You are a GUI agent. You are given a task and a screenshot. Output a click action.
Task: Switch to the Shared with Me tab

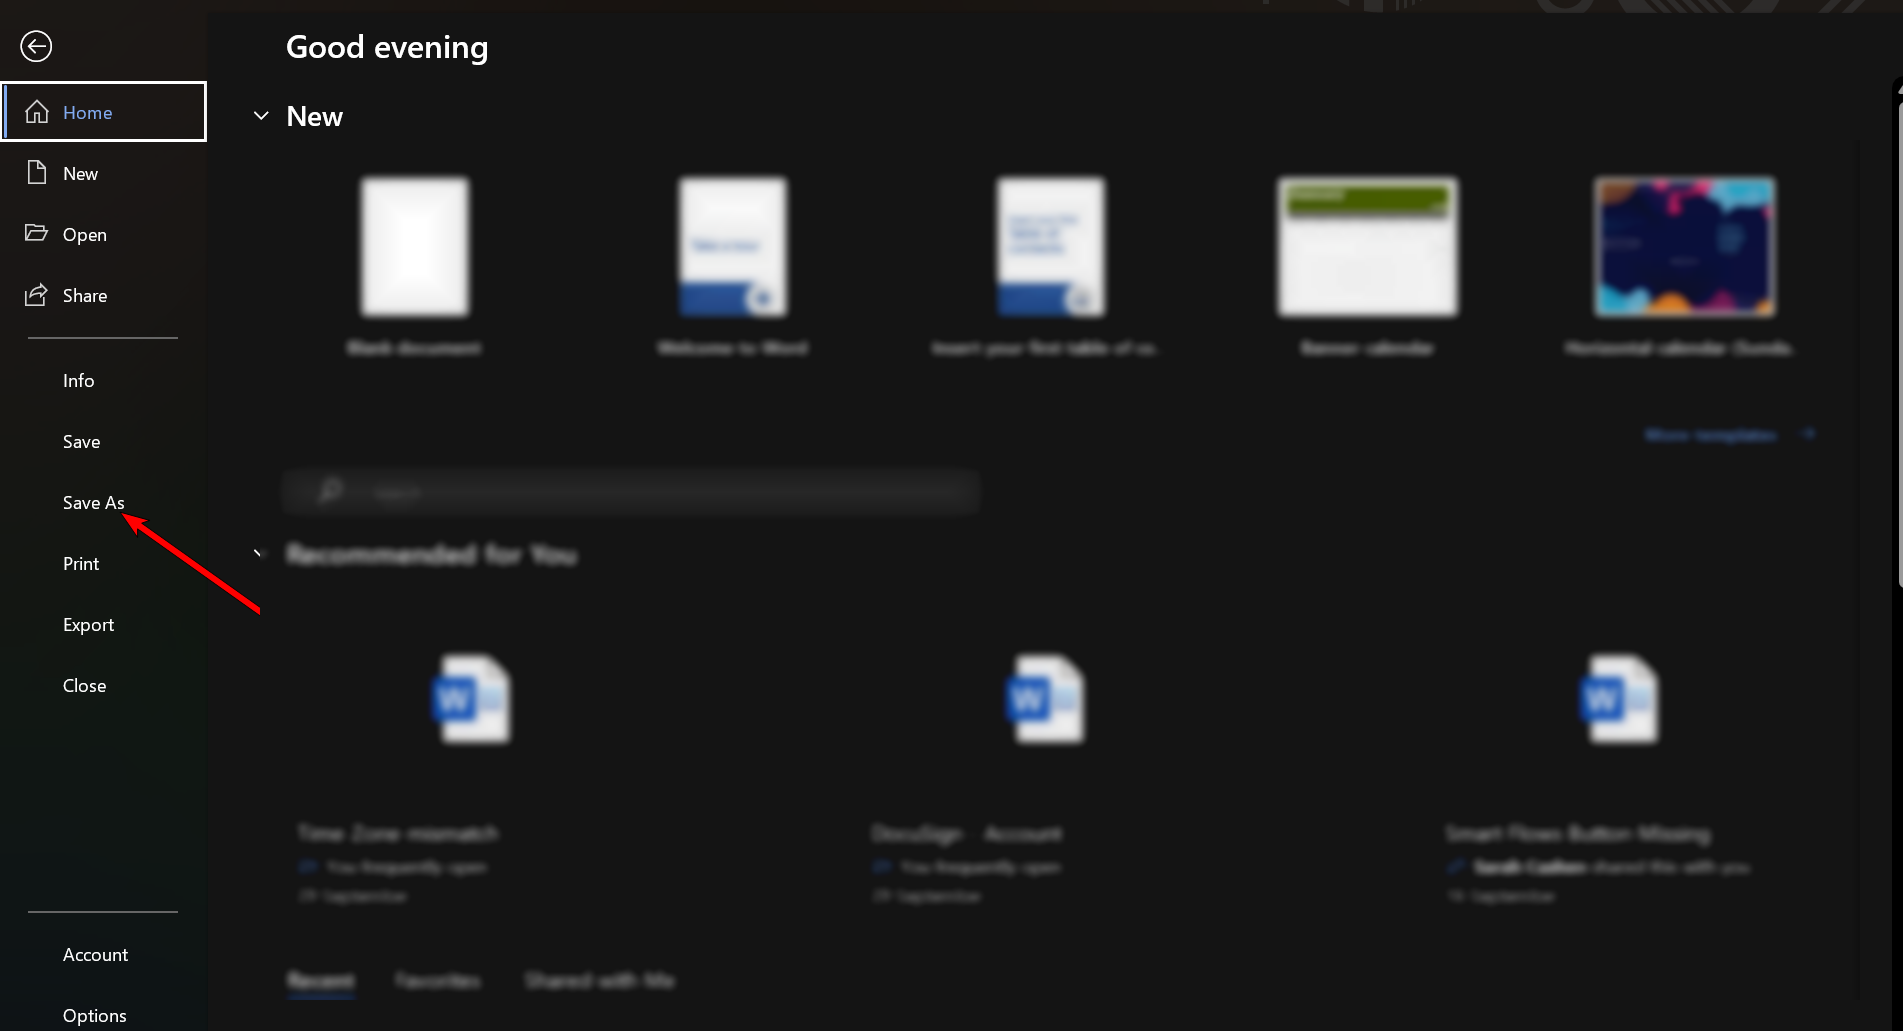pyautogui.click(x=600, y=981)
